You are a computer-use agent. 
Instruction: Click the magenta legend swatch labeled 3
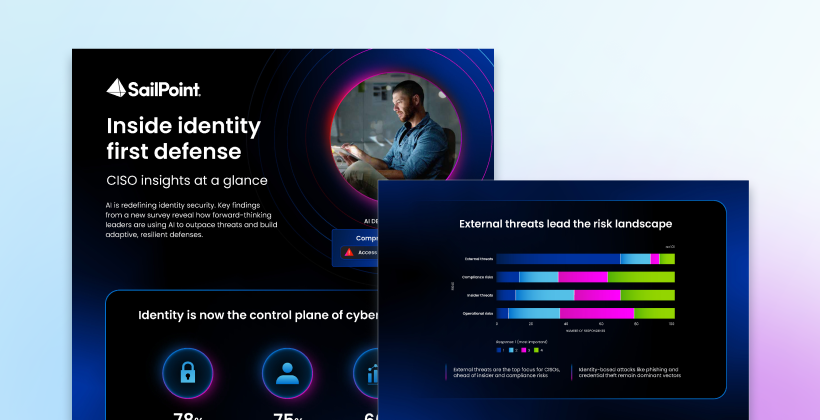pyautogui.click(x=523, y=350)
